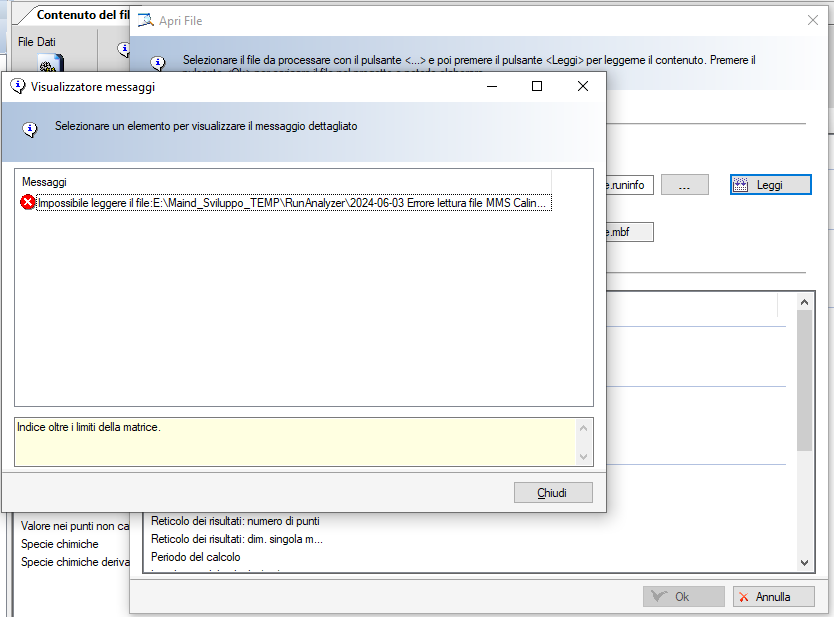The height and width of the screenshot is (617, 834).
Task: Select 'Reticolo dei risultati: numero di punti' row
Action: (x=235, y=521)
